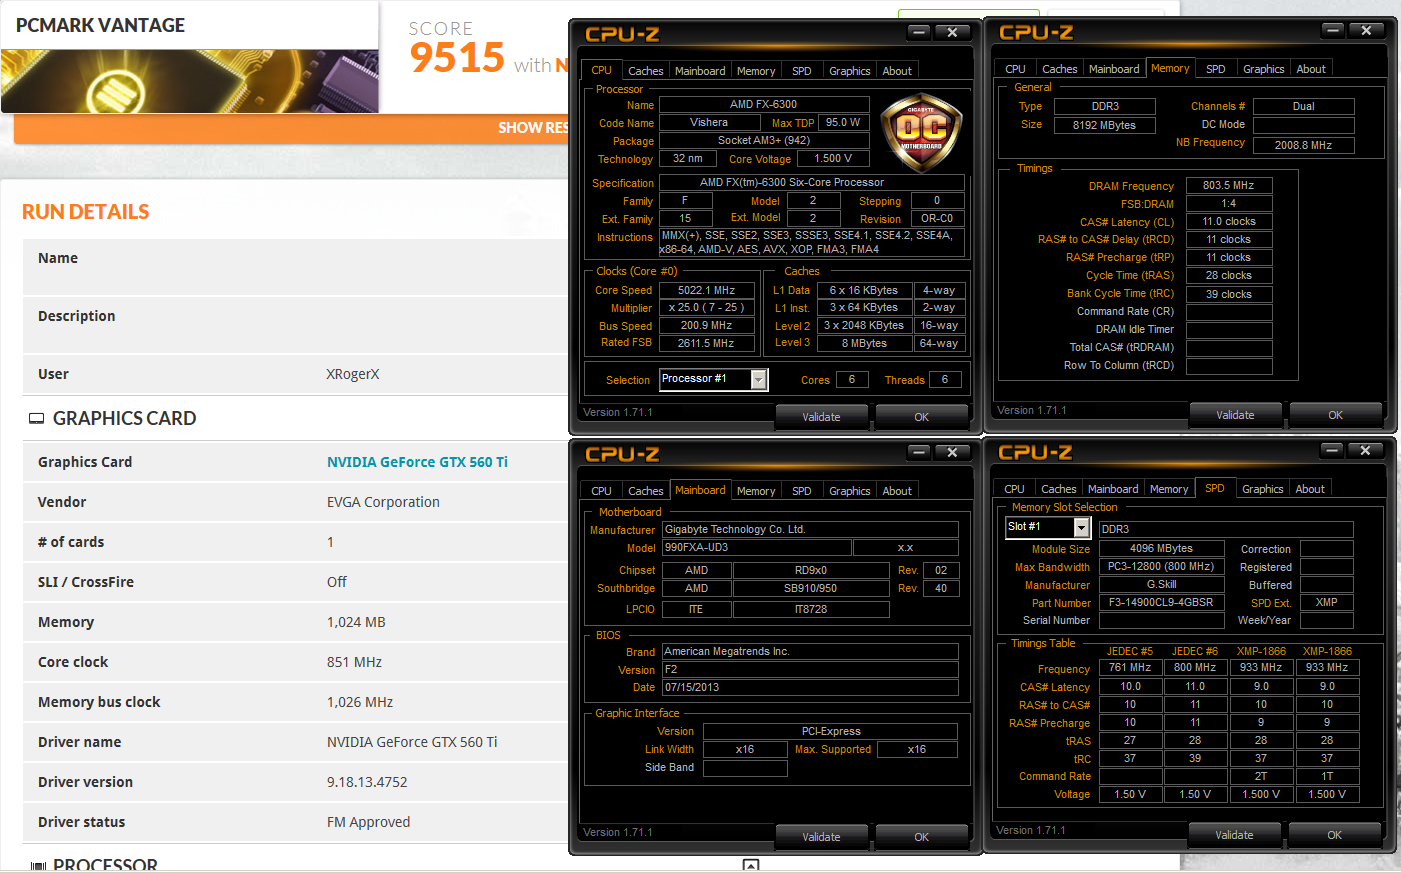Switch to Mainboard tab in the AMD FX-6300 window
Screen dimensions: 1401x873
(700, 71)
